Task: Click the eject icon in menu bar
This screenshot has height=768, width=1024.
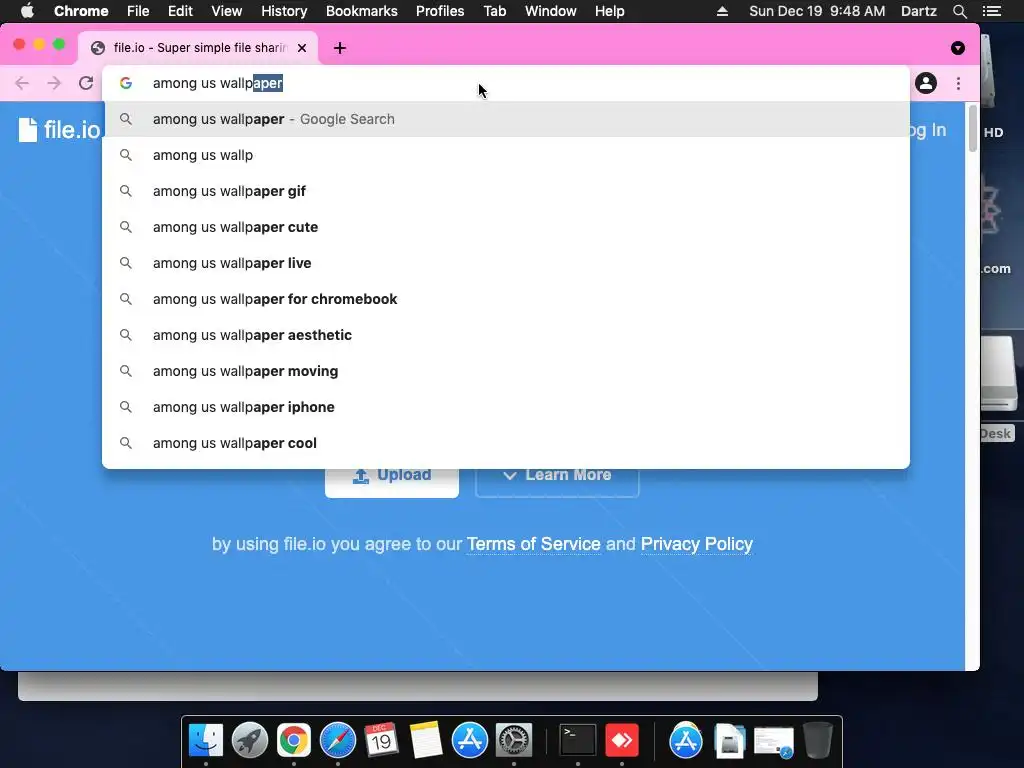Action: tap(722, 11)
